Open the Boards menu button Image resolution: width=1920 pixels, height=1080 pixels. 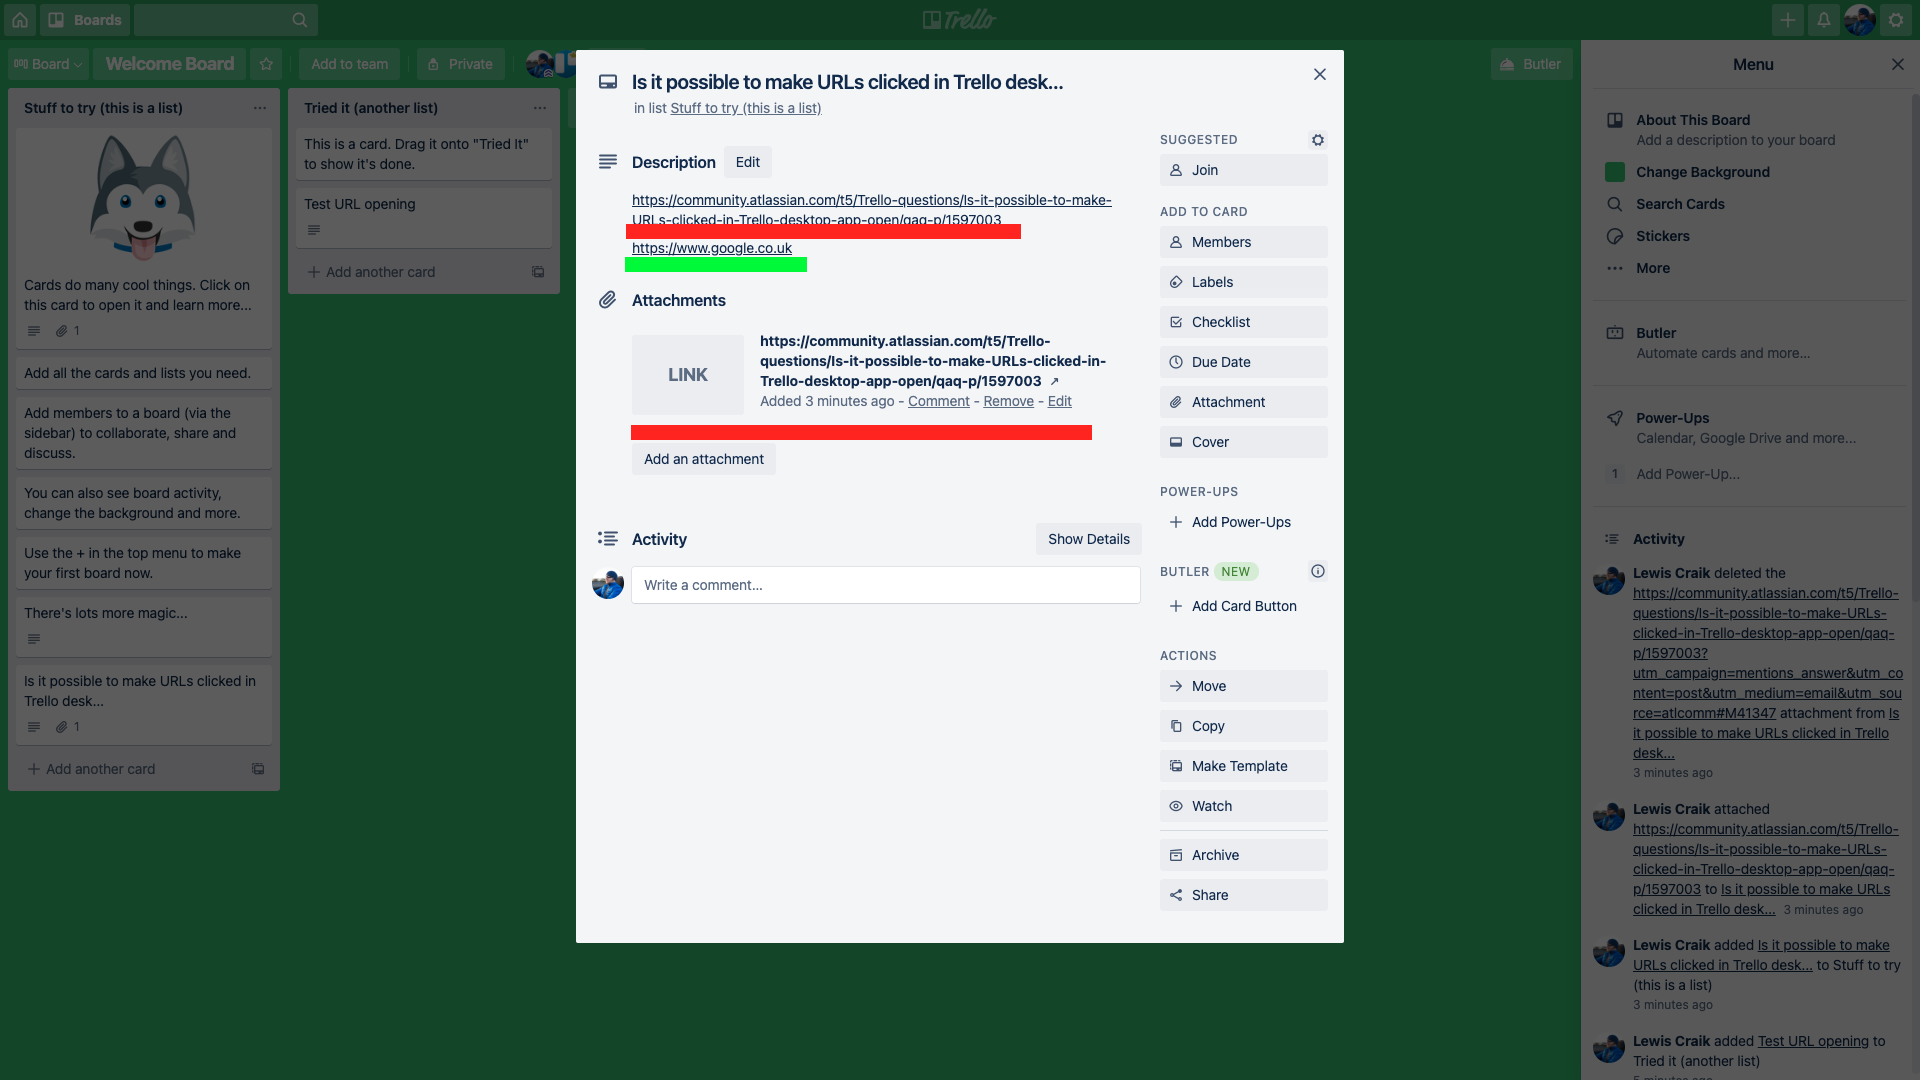point(85,20)
